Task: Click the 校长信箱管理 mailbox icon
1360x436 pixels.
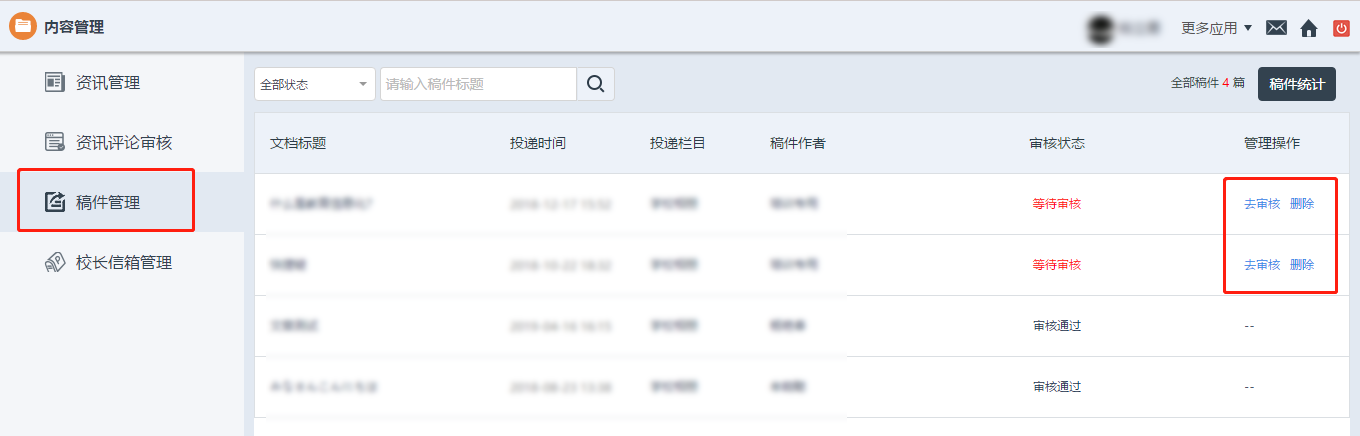Action: [55, 262]
